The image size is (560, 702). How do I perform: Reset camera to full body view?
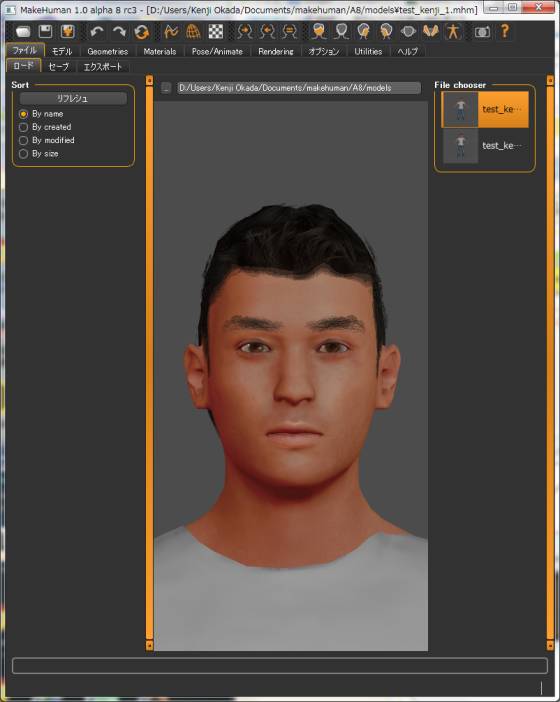click(453, 31)
